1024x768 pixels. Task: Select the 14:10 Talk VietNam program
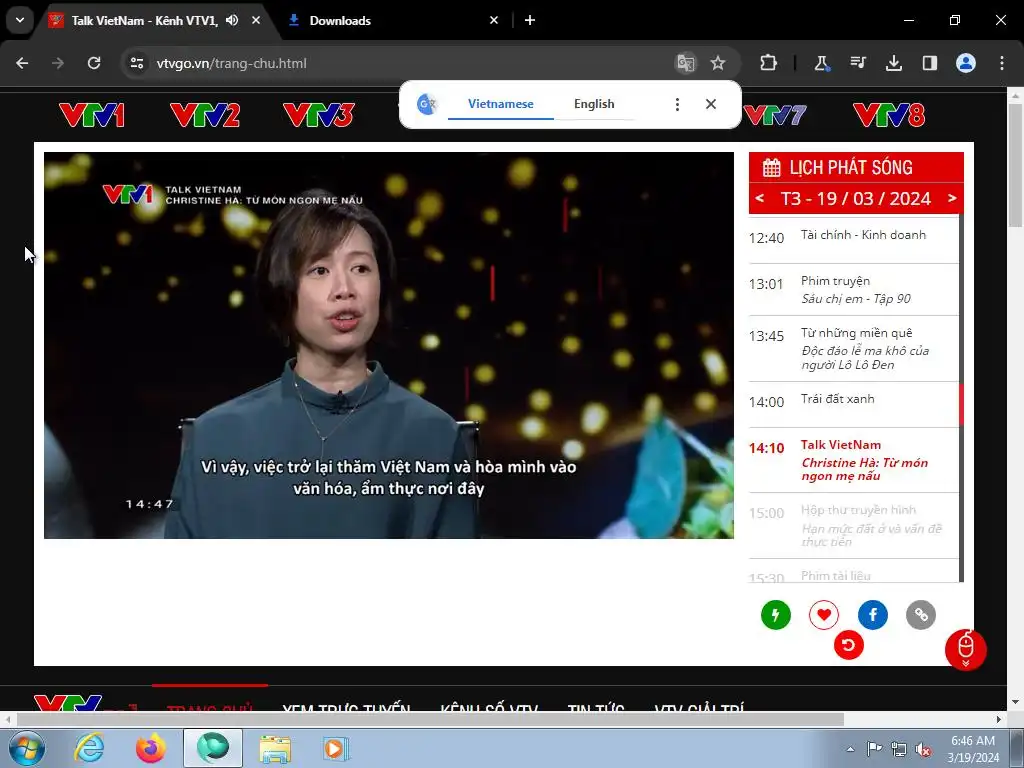(853, 460)
